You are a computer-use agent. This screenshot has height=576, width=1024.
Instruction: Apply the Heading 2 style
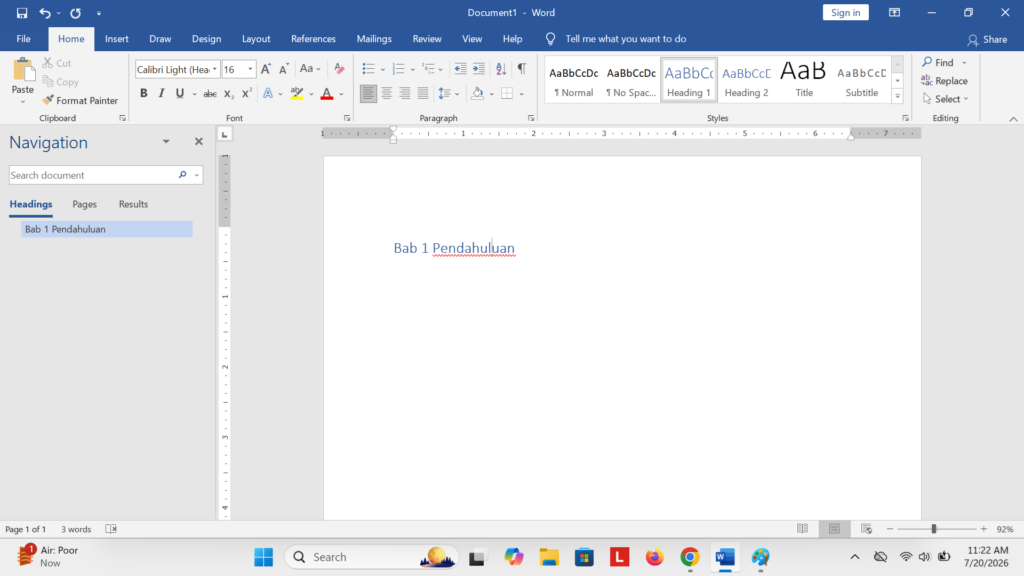(746, 80)
